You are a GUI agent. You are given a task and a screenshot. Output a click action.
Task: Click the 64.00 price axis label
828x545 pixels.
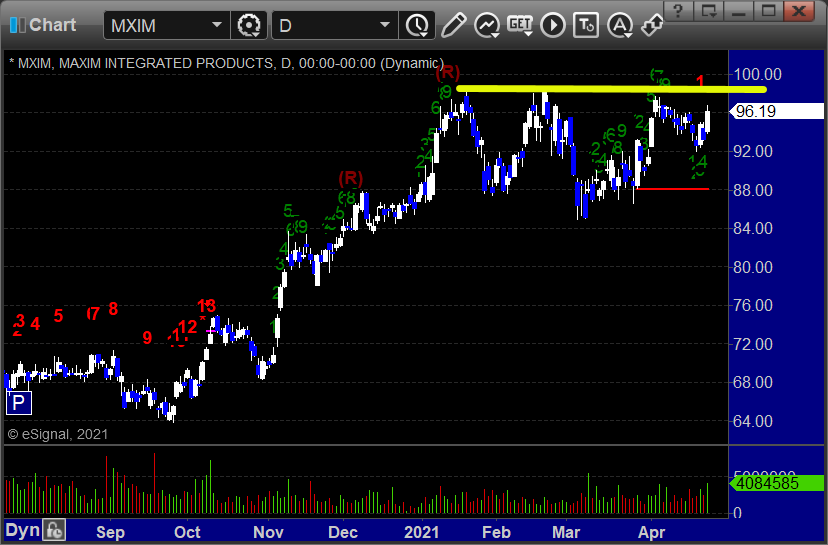click(753, 421)
